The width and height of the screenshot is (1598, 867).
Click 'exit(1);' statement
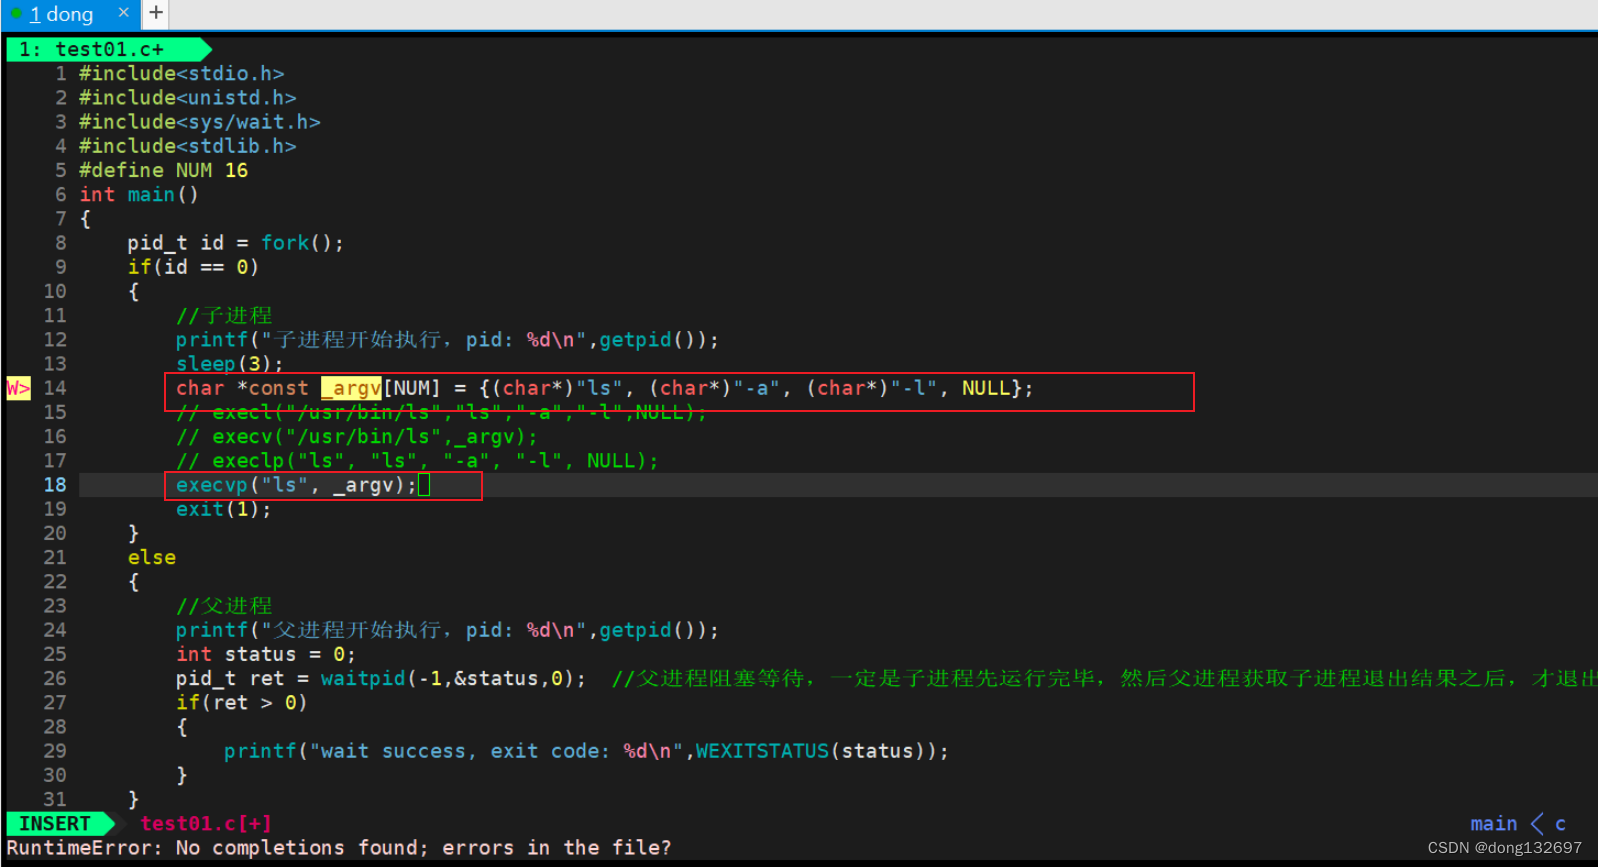click(x=223, y=509)
